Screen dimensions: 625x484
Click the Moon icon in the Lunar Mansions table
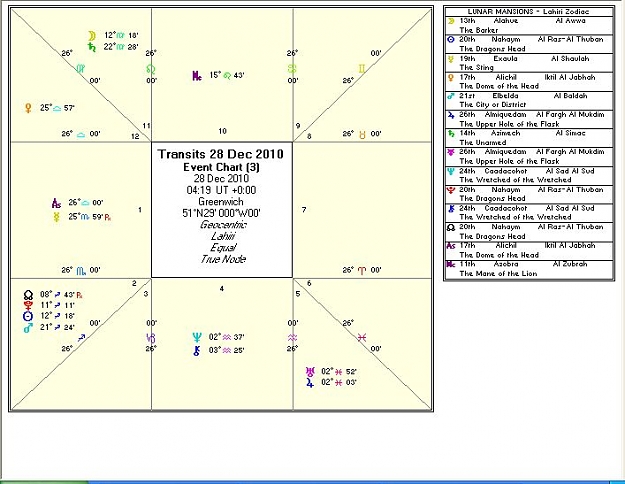(x=451, y=21)
